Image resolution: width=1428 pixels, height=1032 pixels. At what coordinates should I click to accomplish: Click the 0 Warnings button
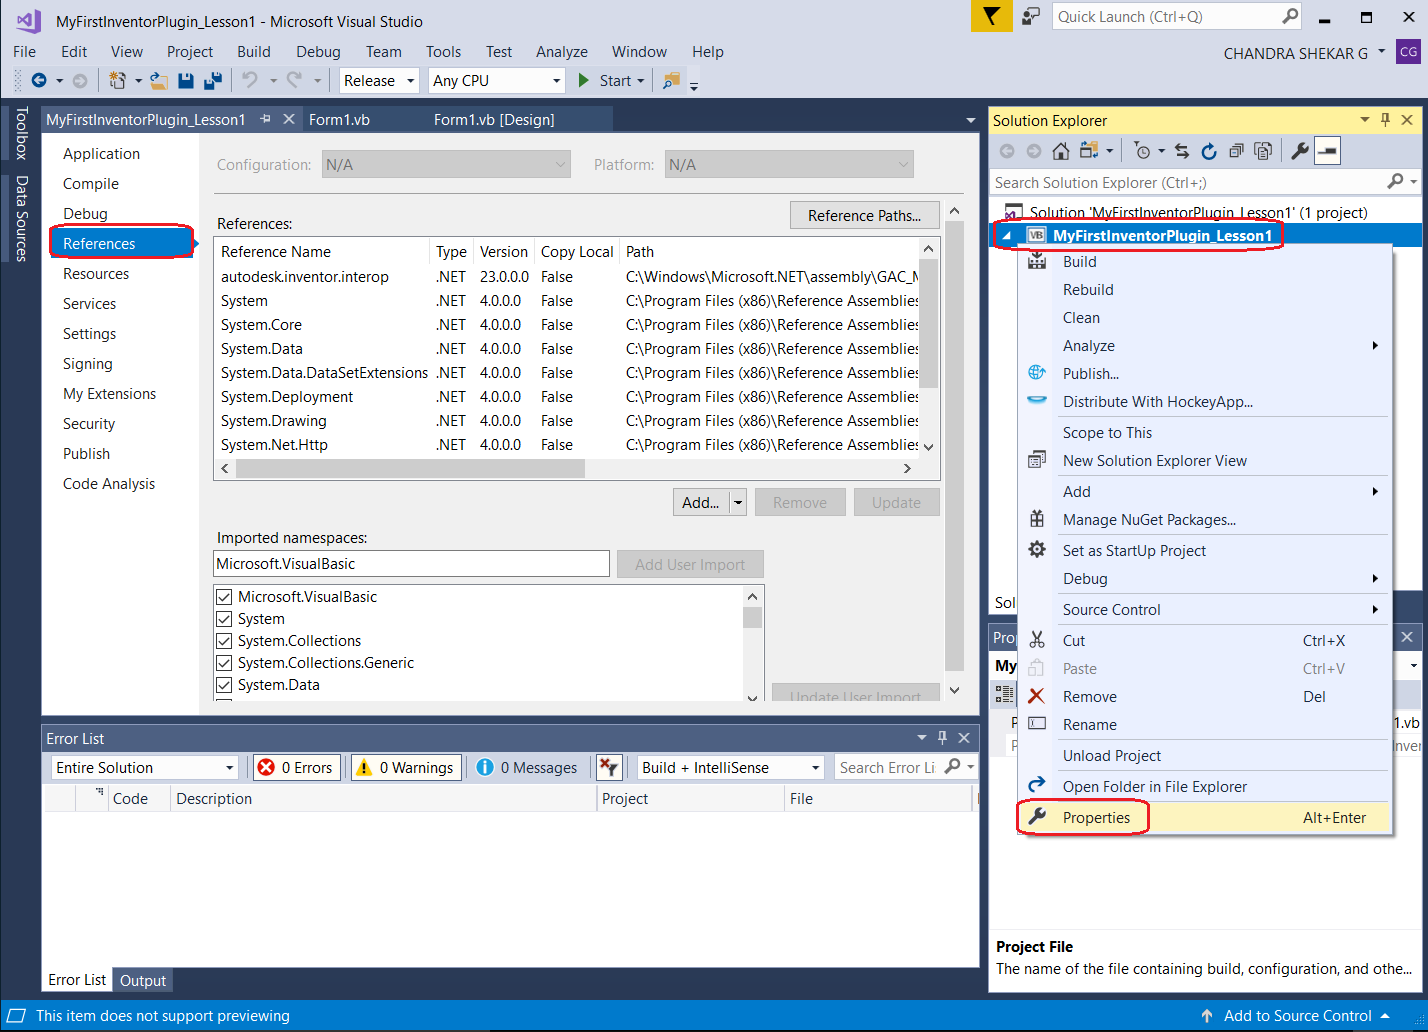point(405,767)
